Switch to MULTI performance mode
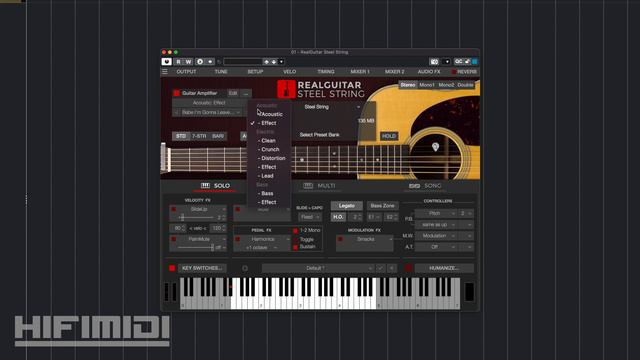Viewport: 640px width, 360px height. [319, 186]
